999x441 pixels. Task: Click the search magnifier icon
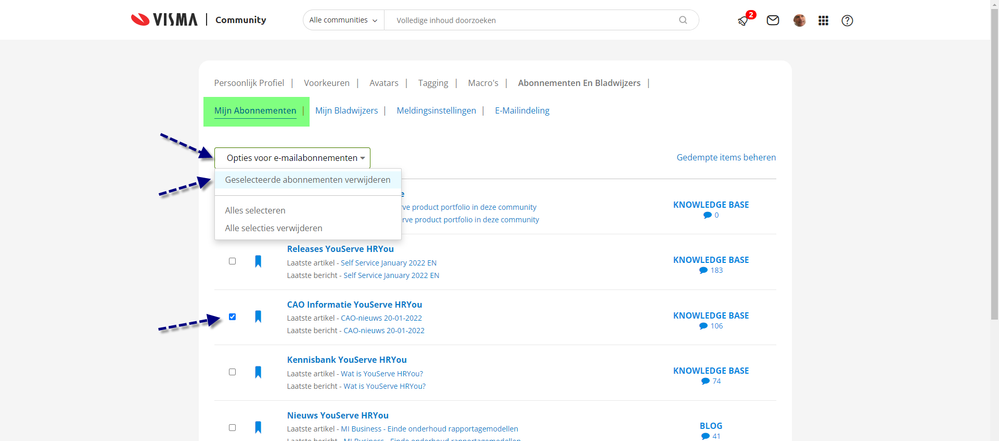[683, 20]
